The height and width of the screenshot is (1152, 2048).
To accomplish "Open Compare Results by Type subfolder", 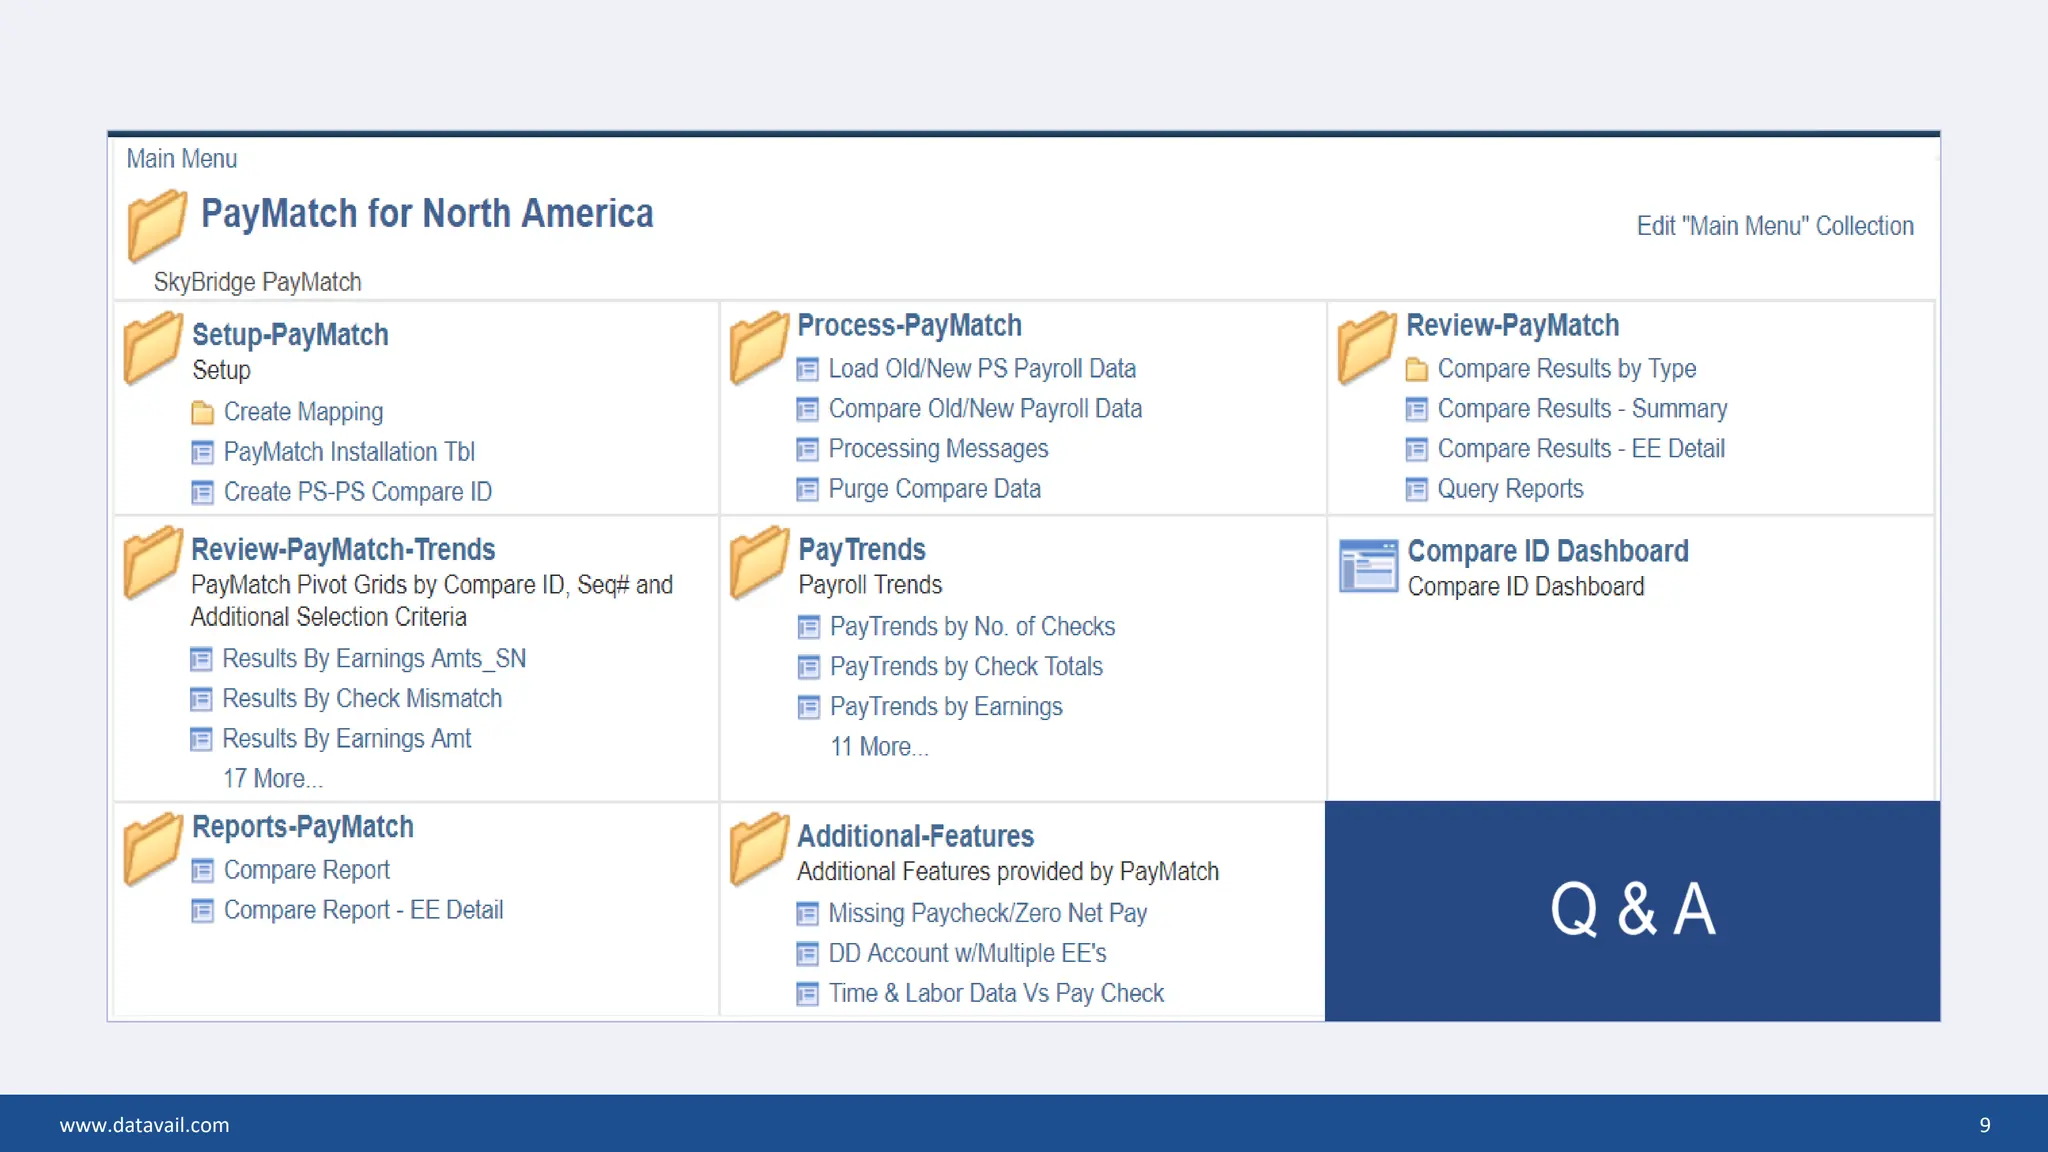I will [x=1566, y=369].
